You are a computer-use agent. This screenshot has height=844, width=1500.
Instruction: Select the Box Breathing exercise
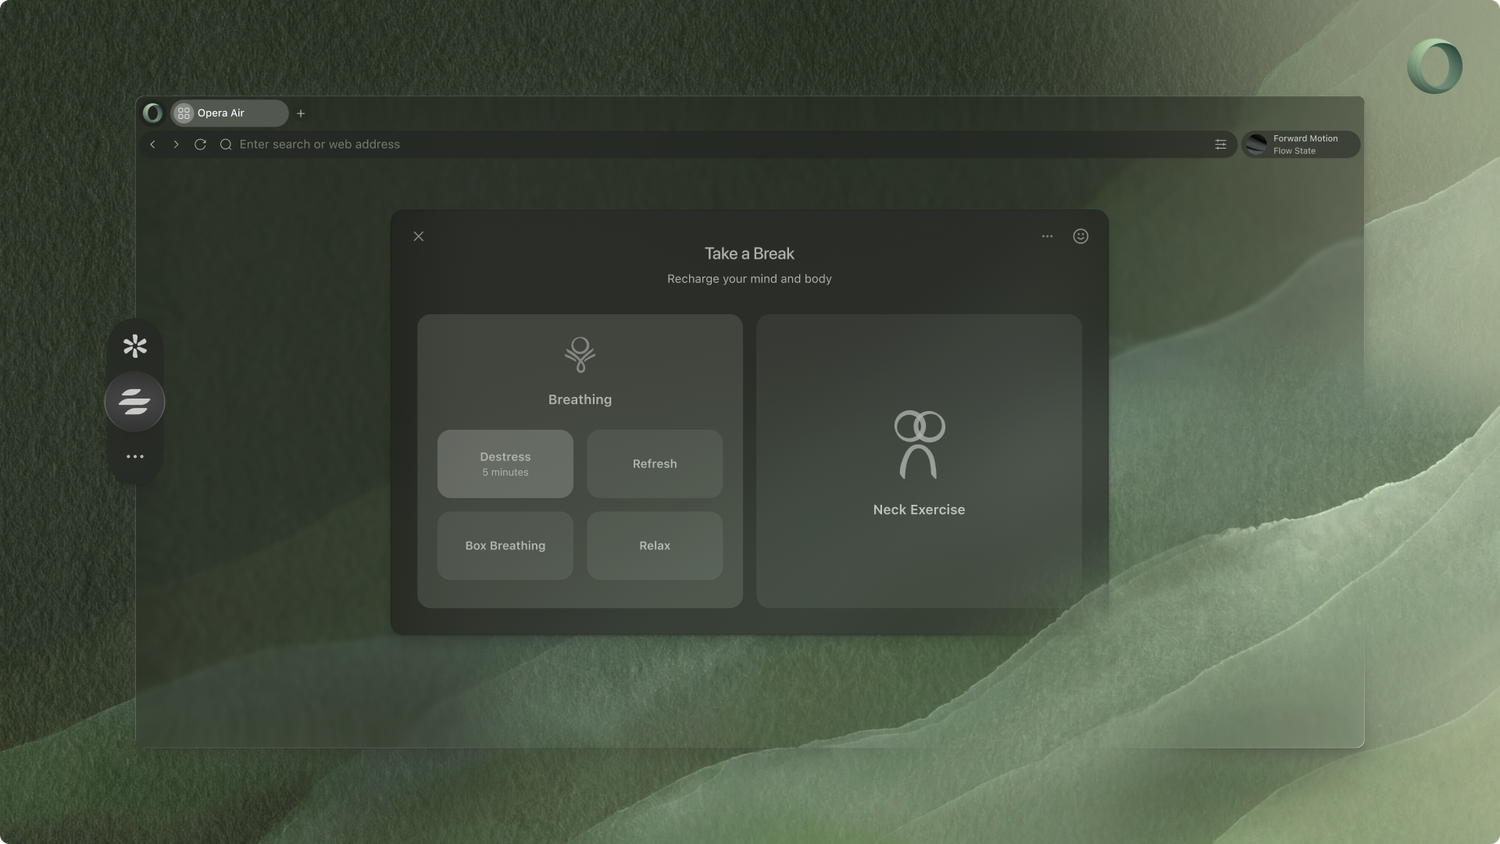(x=505, y=546)
